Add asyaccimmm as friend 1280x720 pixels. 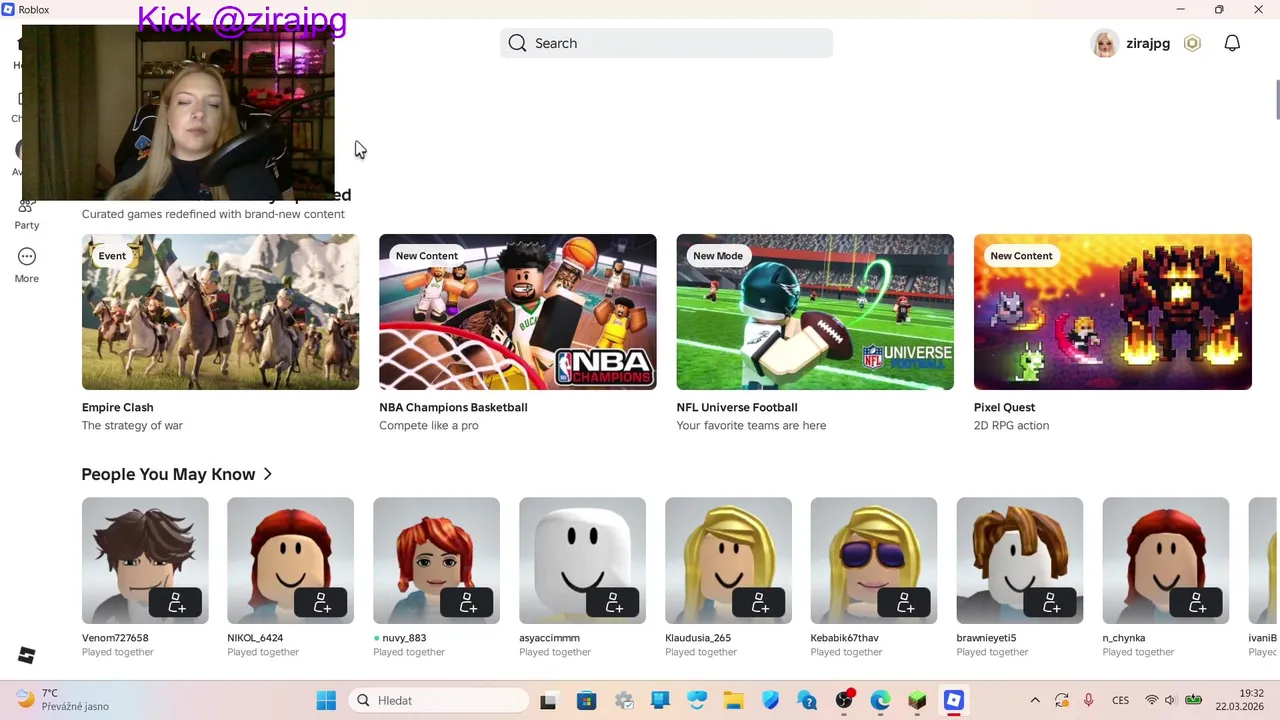(x=614, y=603)
